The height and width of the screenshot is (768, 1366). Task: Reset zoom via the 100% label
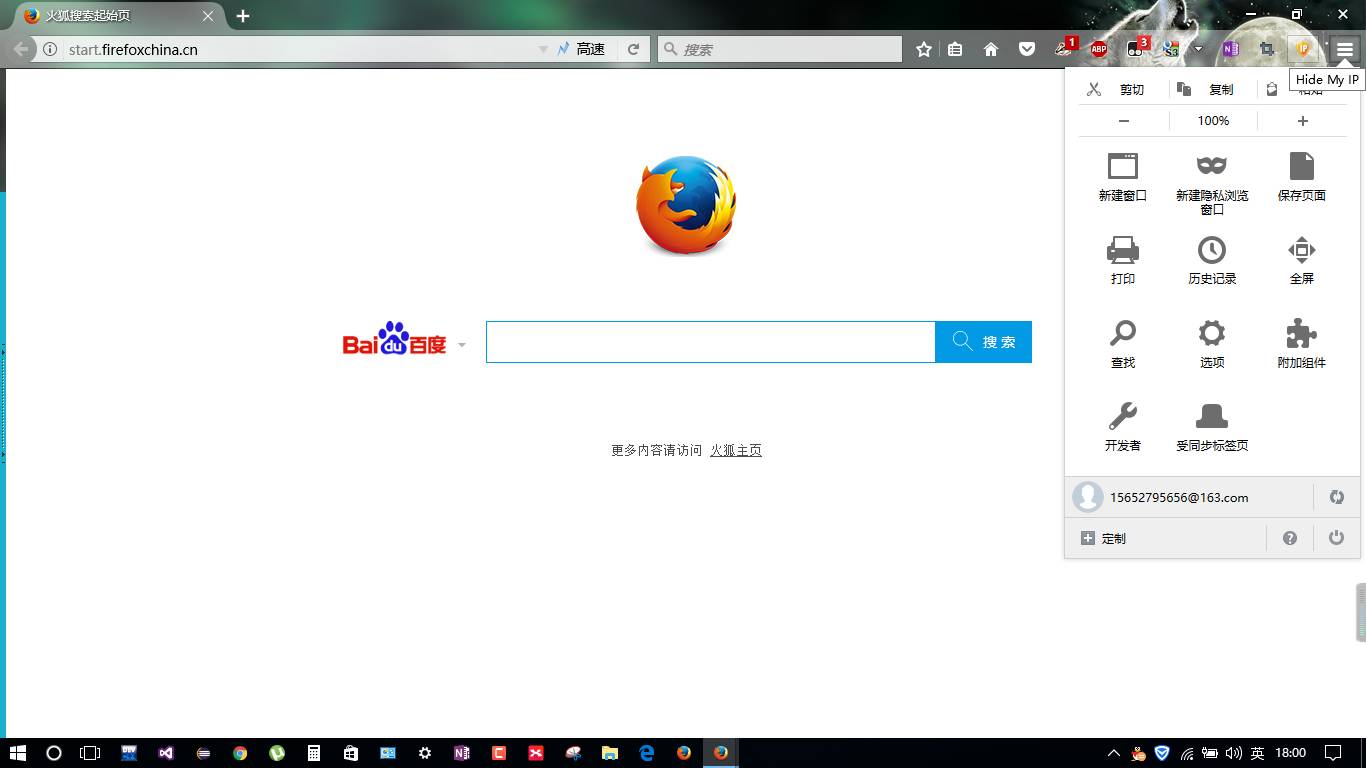[1213, 121]
